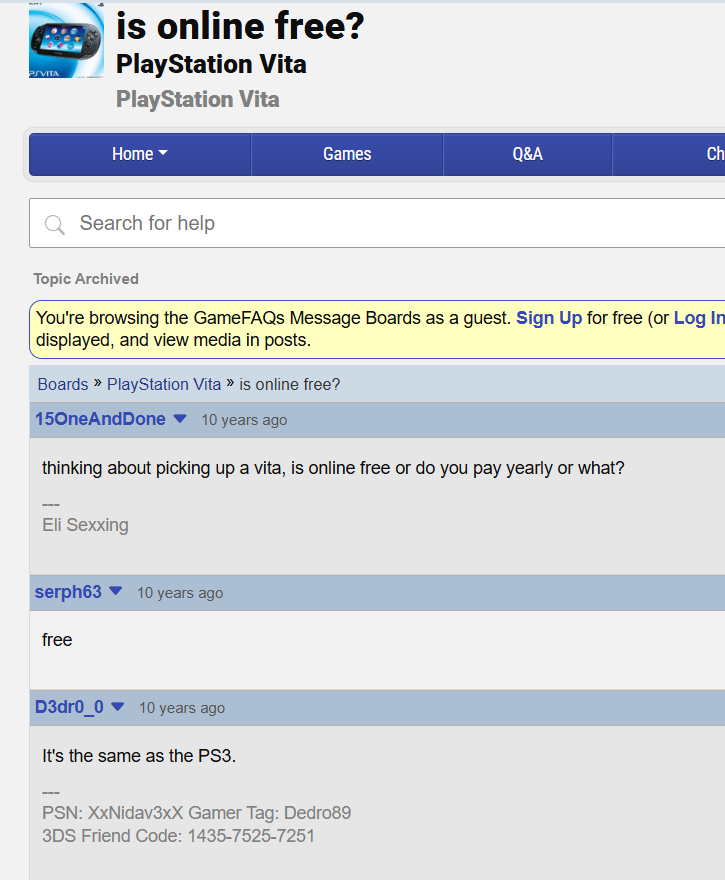Open PlayStation Vita breadcrumb link
The width and height of the screenshot is (725, 880).
164,384
